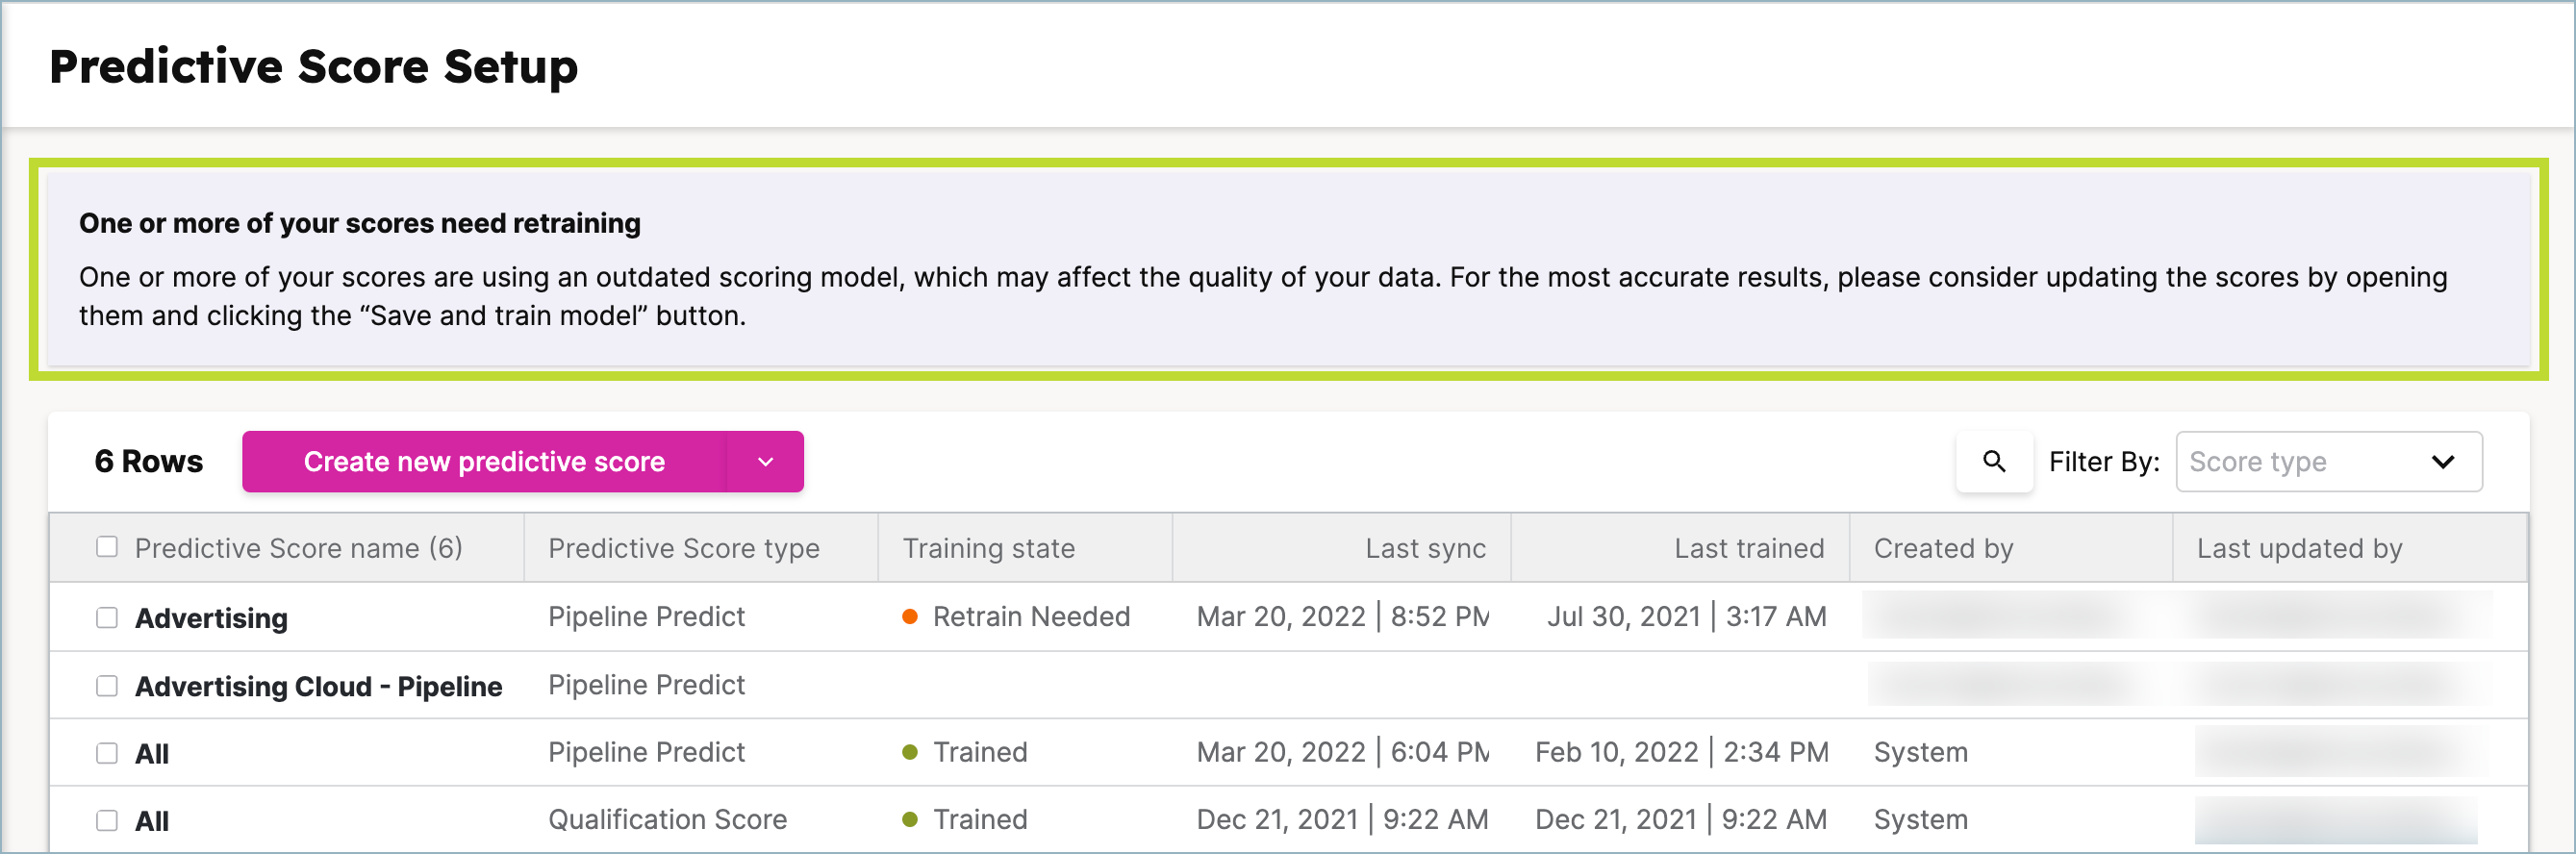Click green Trained dot on Pipeline Predict All row
This screenshot has height=854, width=2576.
pyautogui.click(x=909, y=752)
